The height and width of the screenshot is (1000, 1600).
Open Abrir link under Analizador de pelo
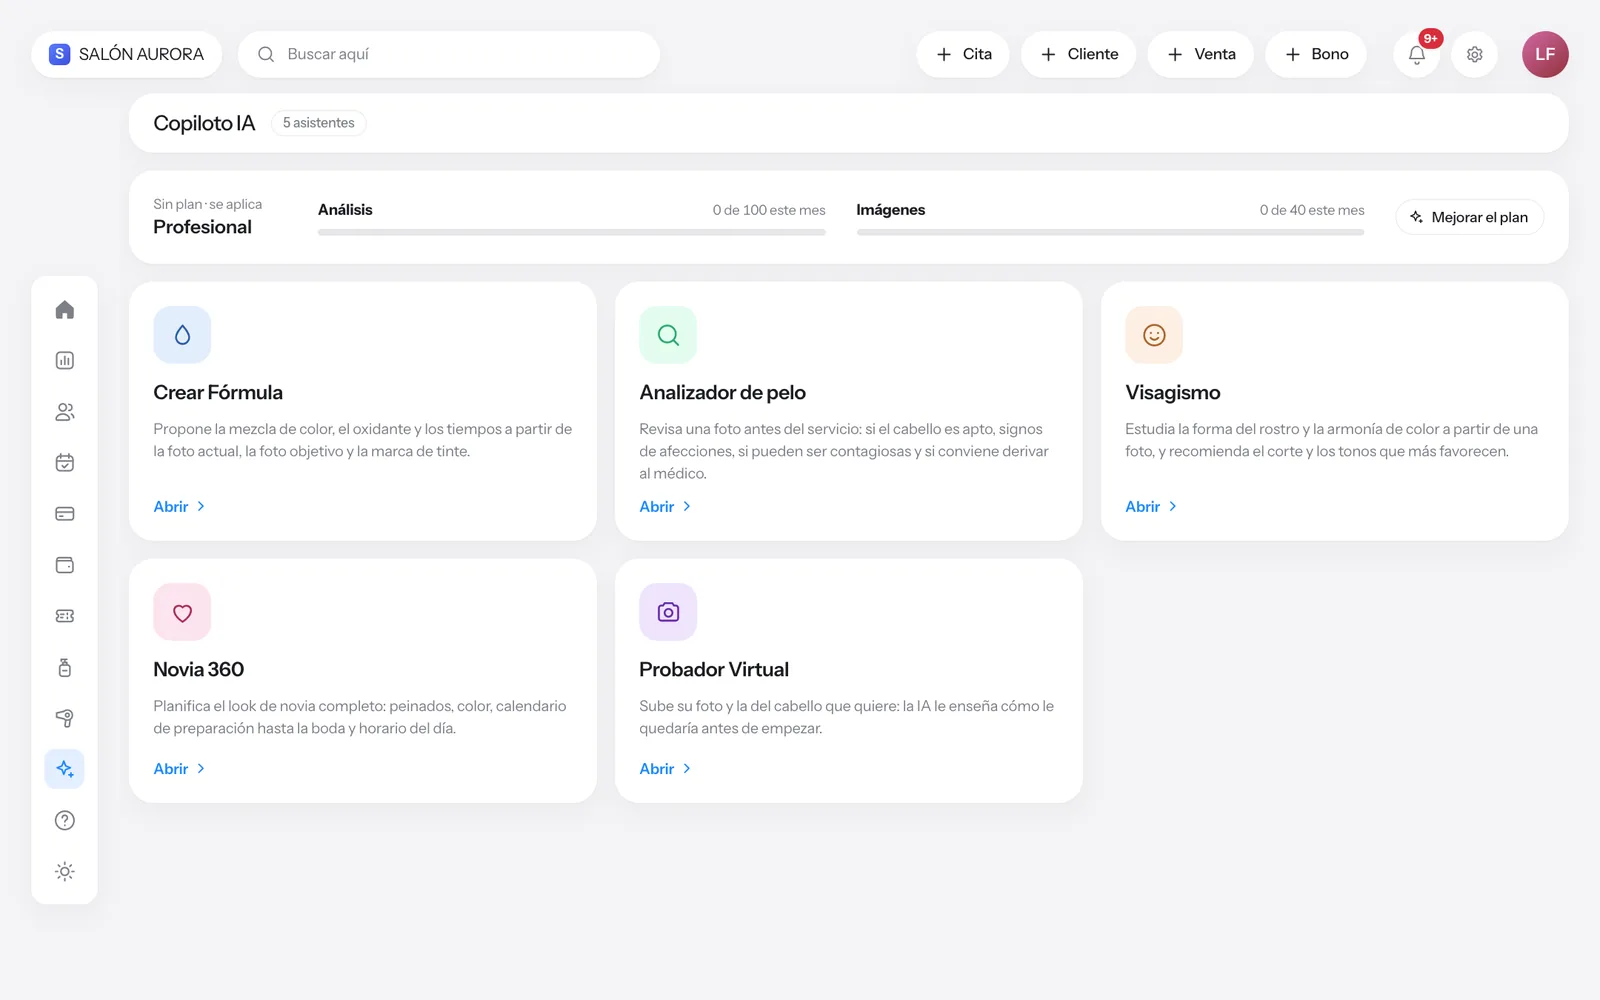665,507
